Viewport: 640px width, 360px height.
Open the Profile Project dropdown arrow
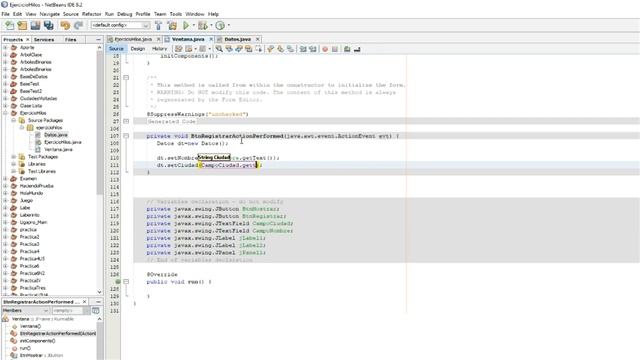pos(229,25)
